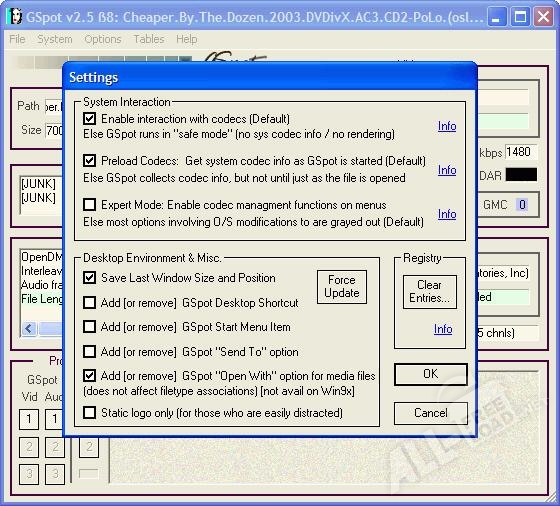Image resolution: width=560 pixels, height=506 pixels.
Task: Check Add GSpot Start Menu Item
Action: tap(89, 326)
